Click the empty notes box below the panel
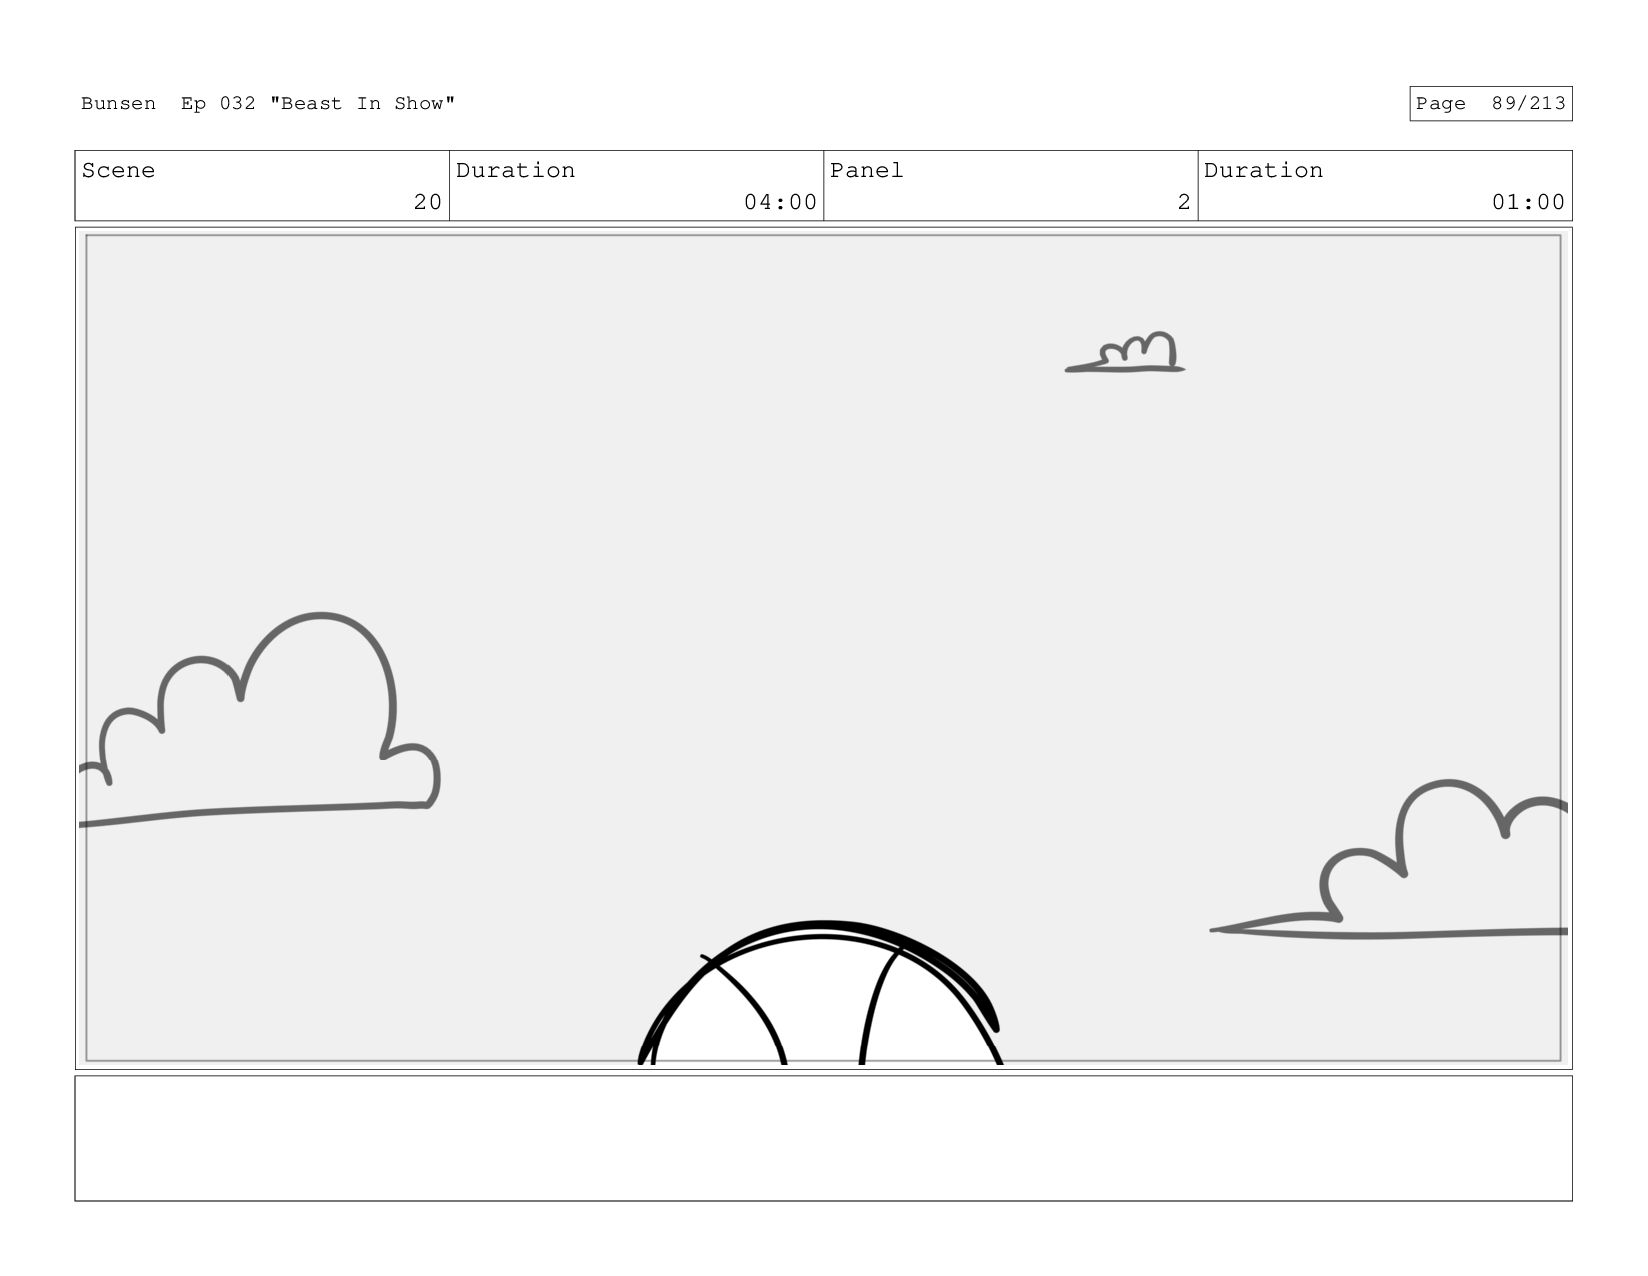Screen dimensions: 1648x1276 pos(823,1138)
